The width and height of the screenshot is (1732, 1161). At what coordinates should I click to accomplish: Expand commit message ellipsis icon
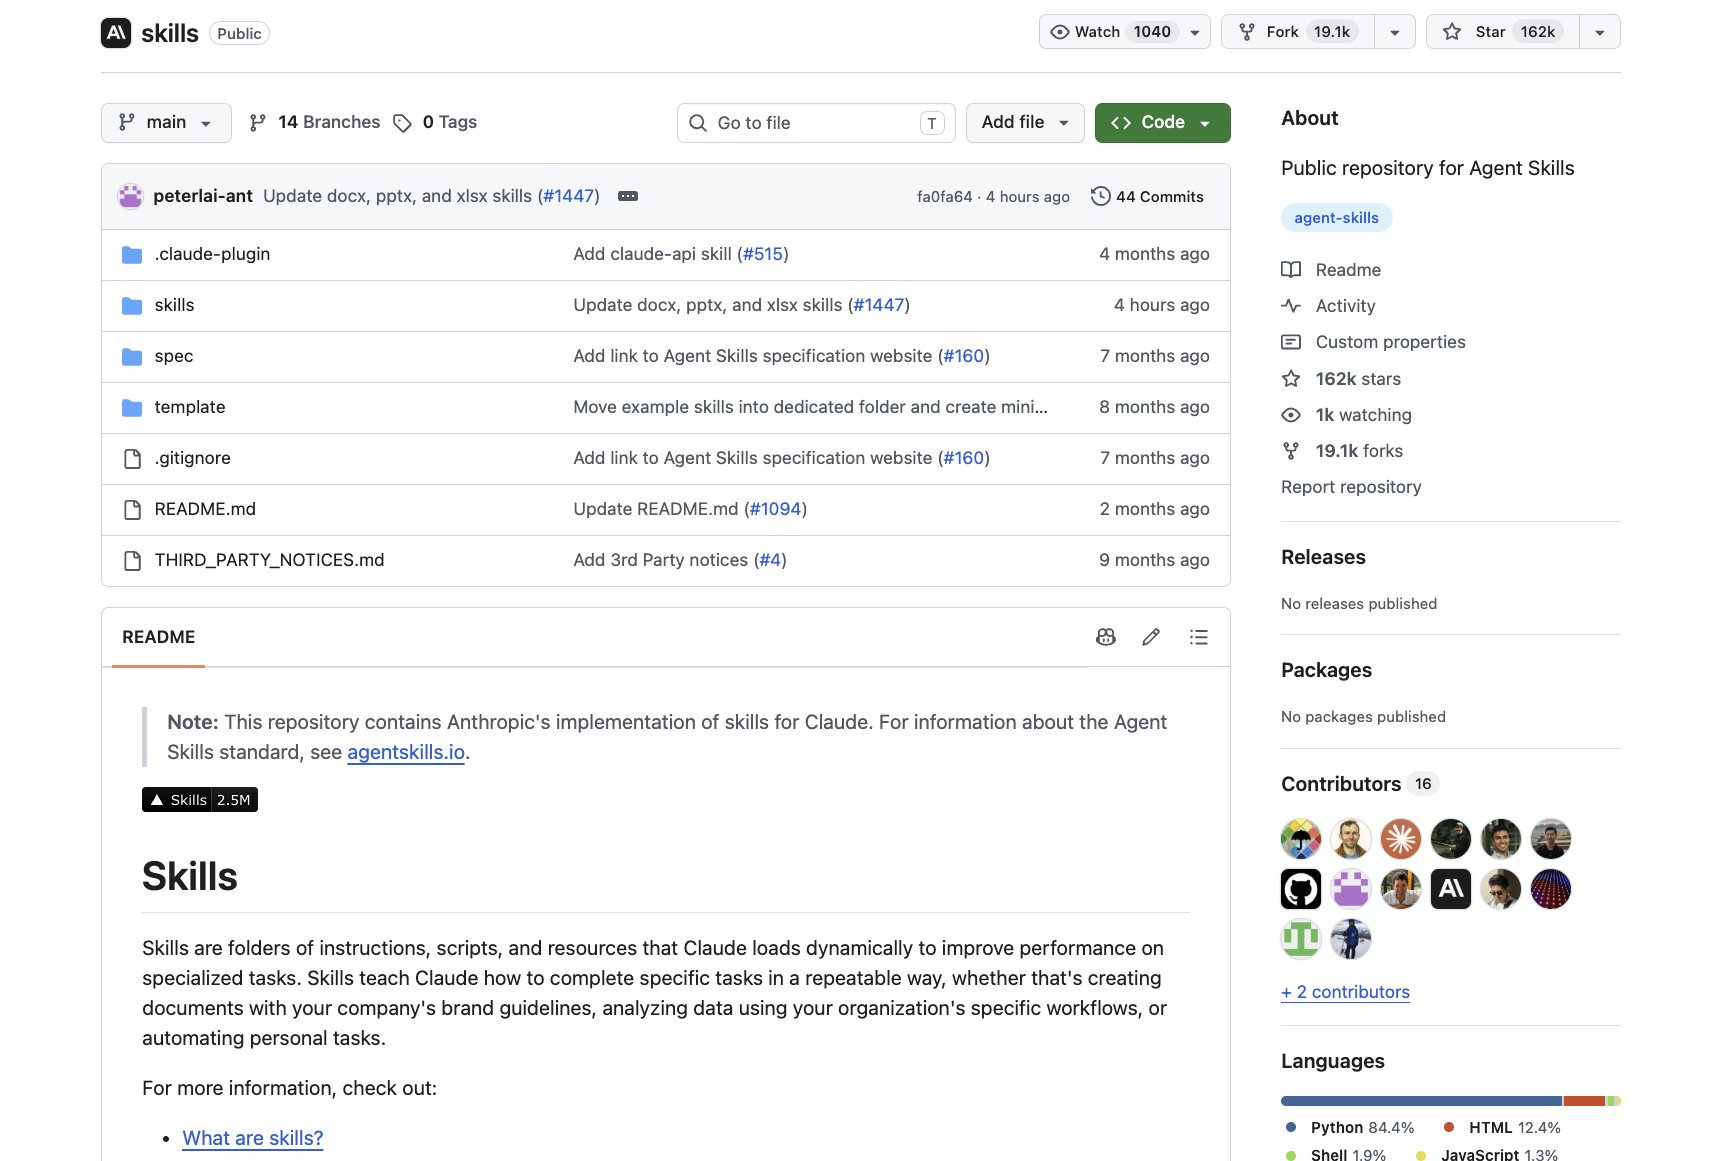click(628, 196)
